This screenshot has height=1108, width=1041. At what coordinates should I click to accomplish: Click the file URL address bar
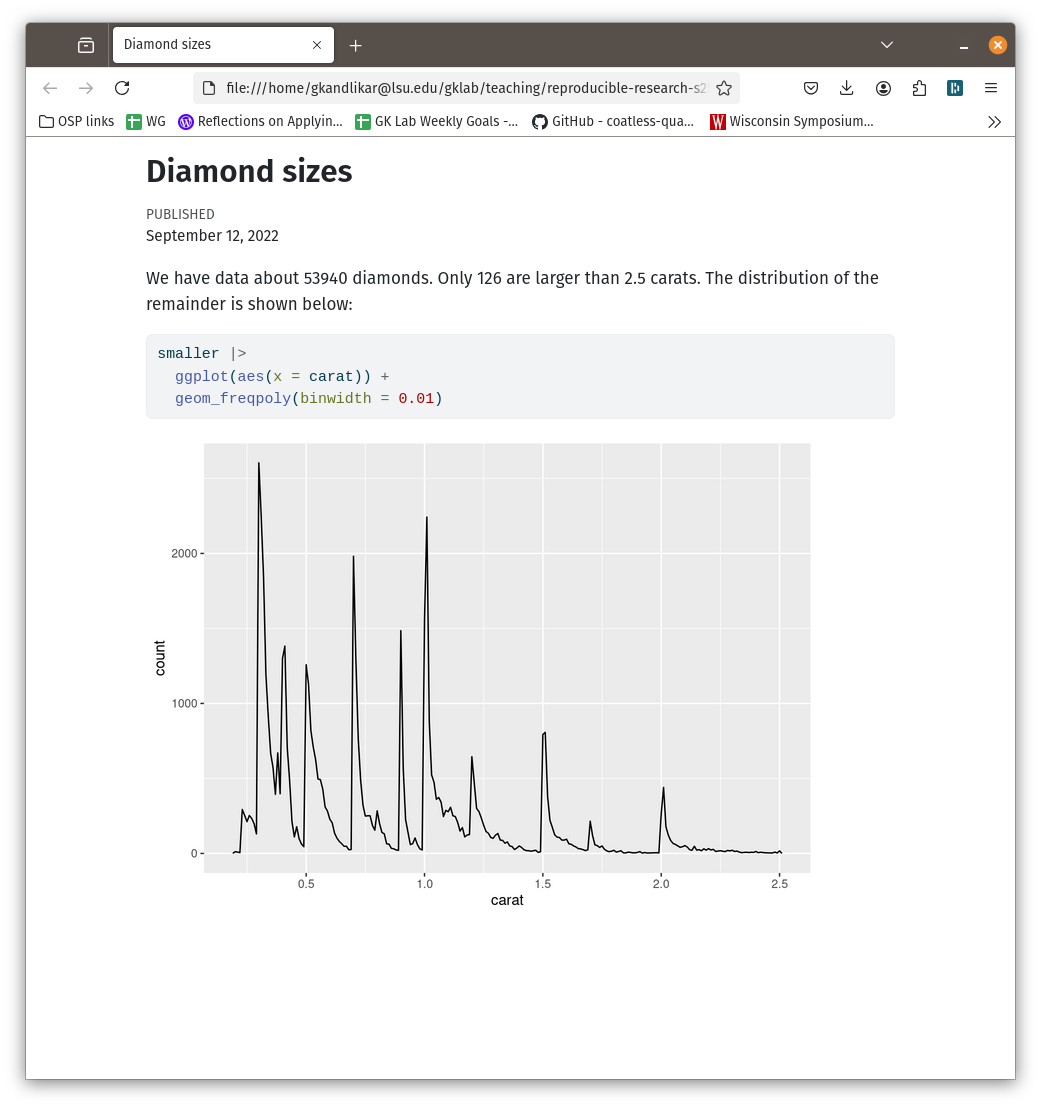tap(460, 88)
